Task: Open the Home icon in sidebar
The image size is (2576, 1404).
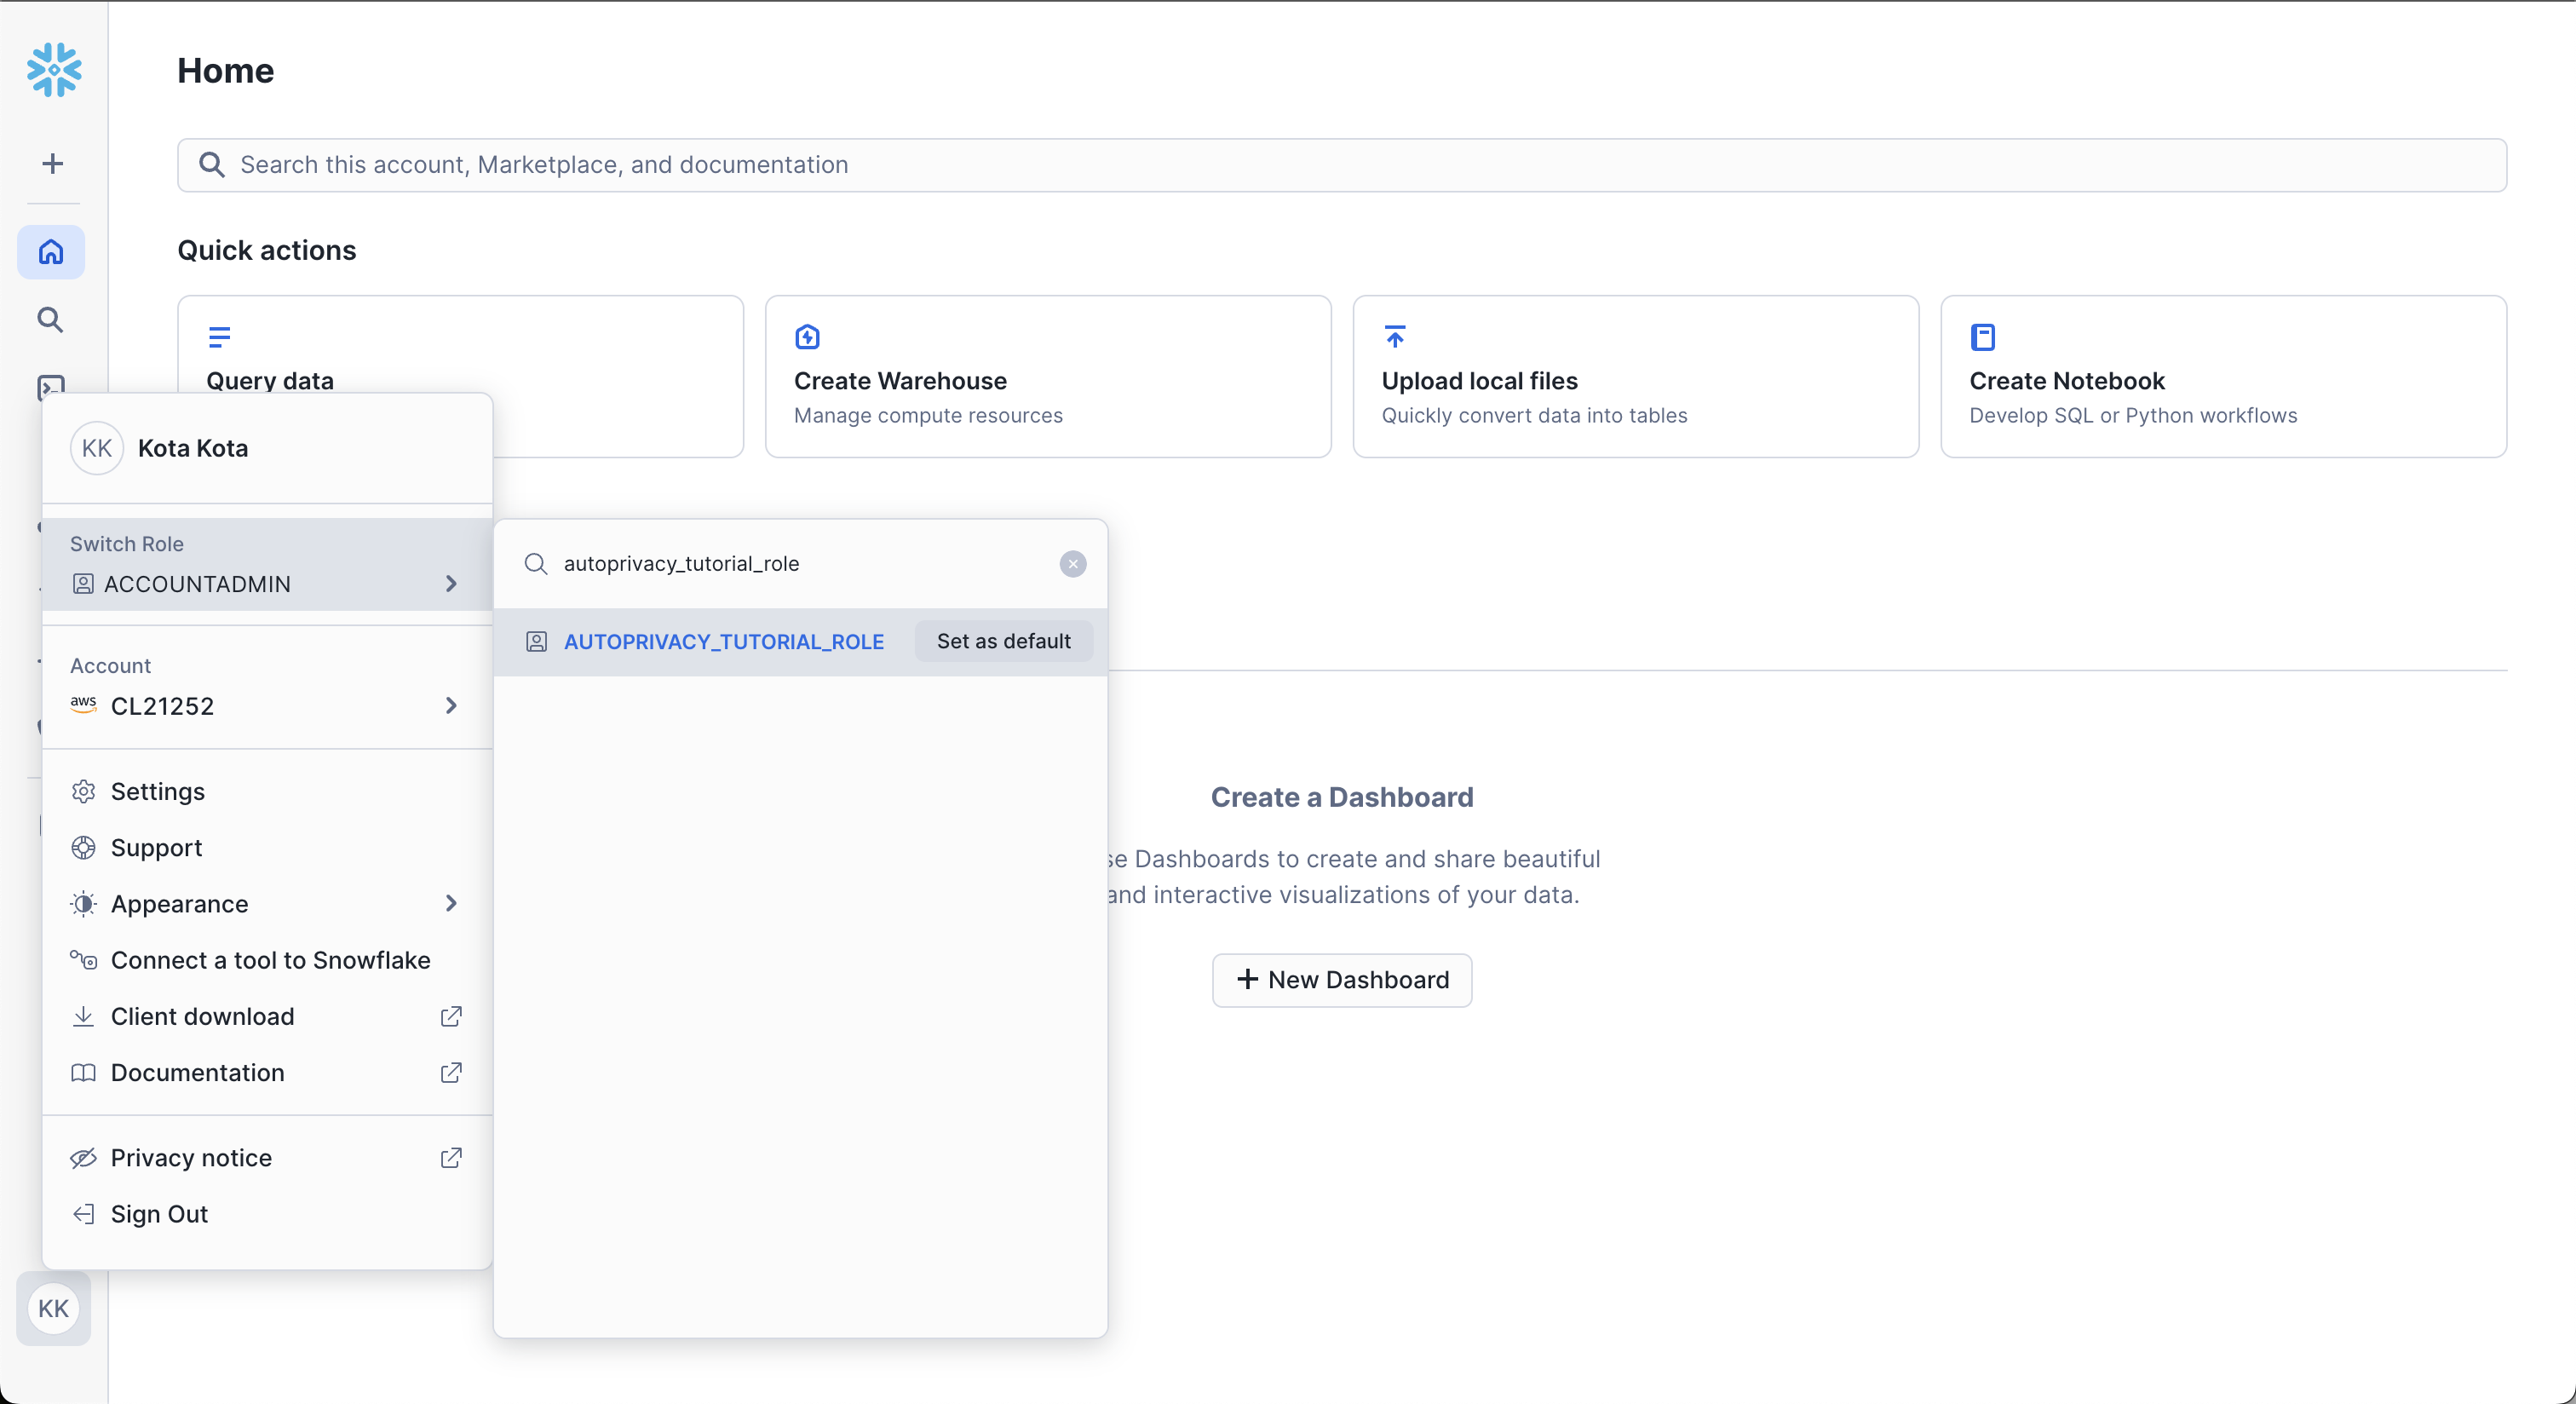Action: pyautogui.click(x=51, y=252)
